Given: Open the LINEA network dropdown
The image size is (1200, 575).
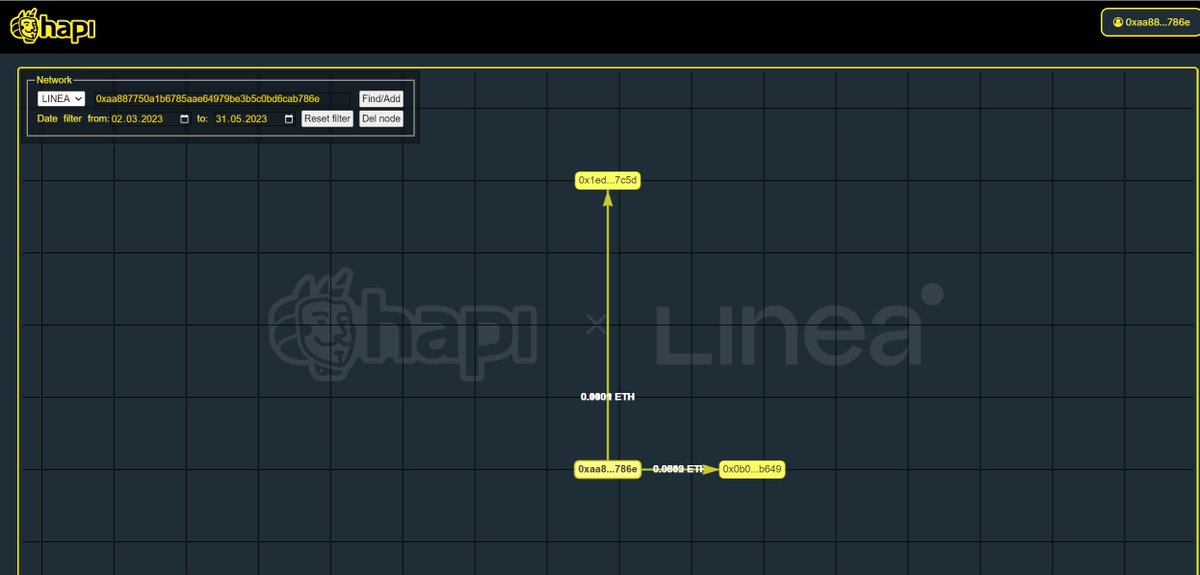Looking at the screenshot, I should click(61, 99).
